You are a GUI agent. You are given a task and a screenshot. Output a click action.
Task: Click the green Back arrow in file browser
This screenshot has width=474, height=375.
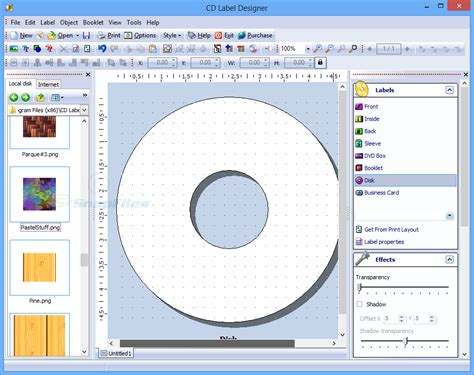(x=14, y=97)
